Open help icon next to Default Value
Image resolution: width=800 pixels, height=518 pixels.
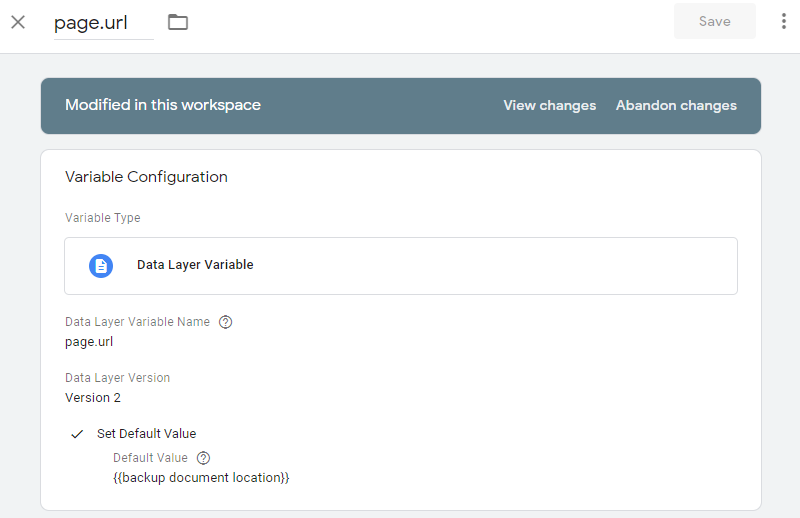[203, 458]
